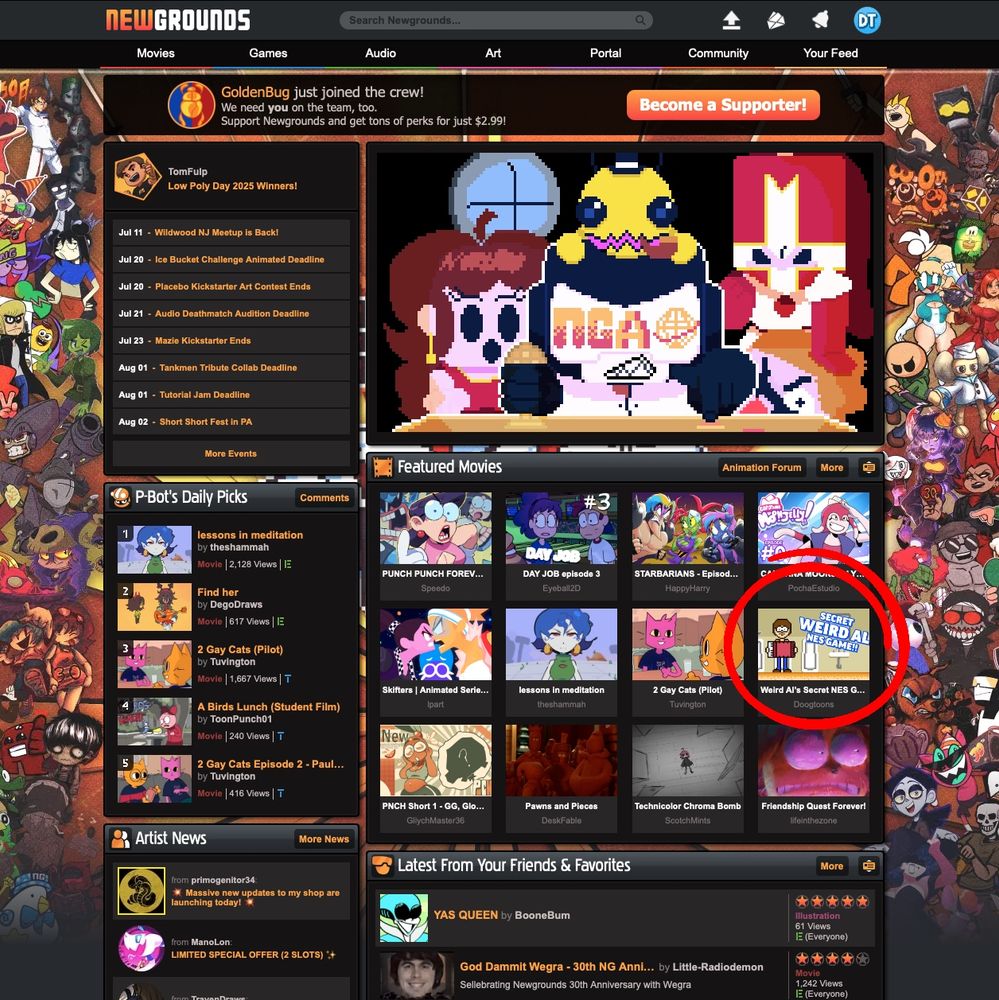Open Mazie Kickstarter Ends event

coord(203,341)
